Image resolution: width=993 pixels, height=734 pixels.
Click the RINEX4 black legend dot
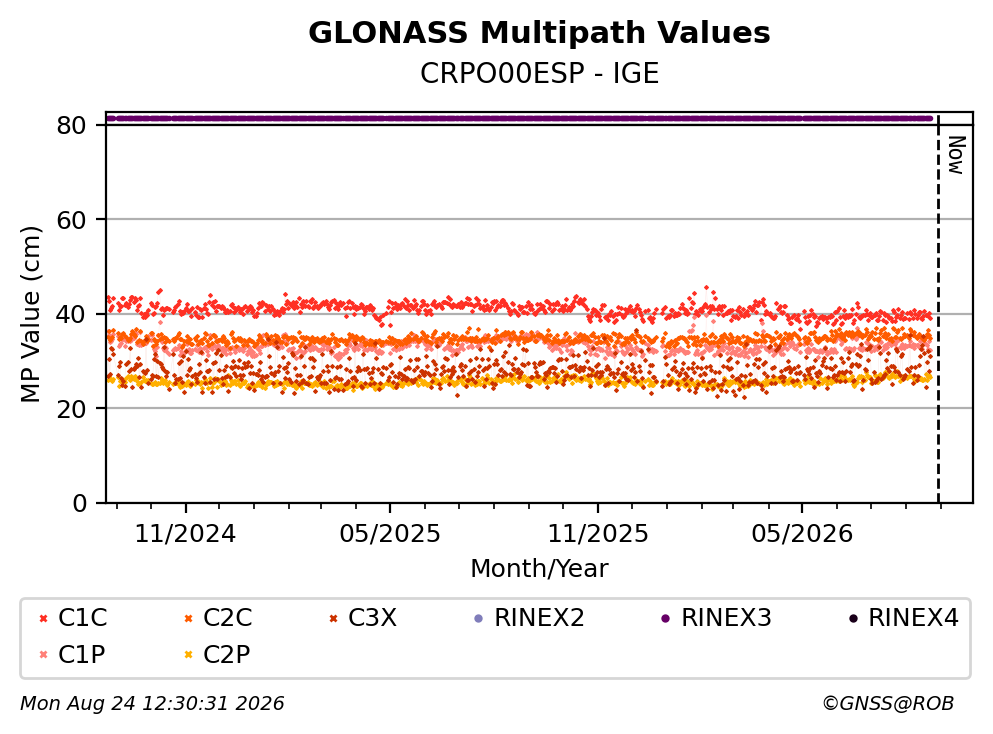[853, 619]
